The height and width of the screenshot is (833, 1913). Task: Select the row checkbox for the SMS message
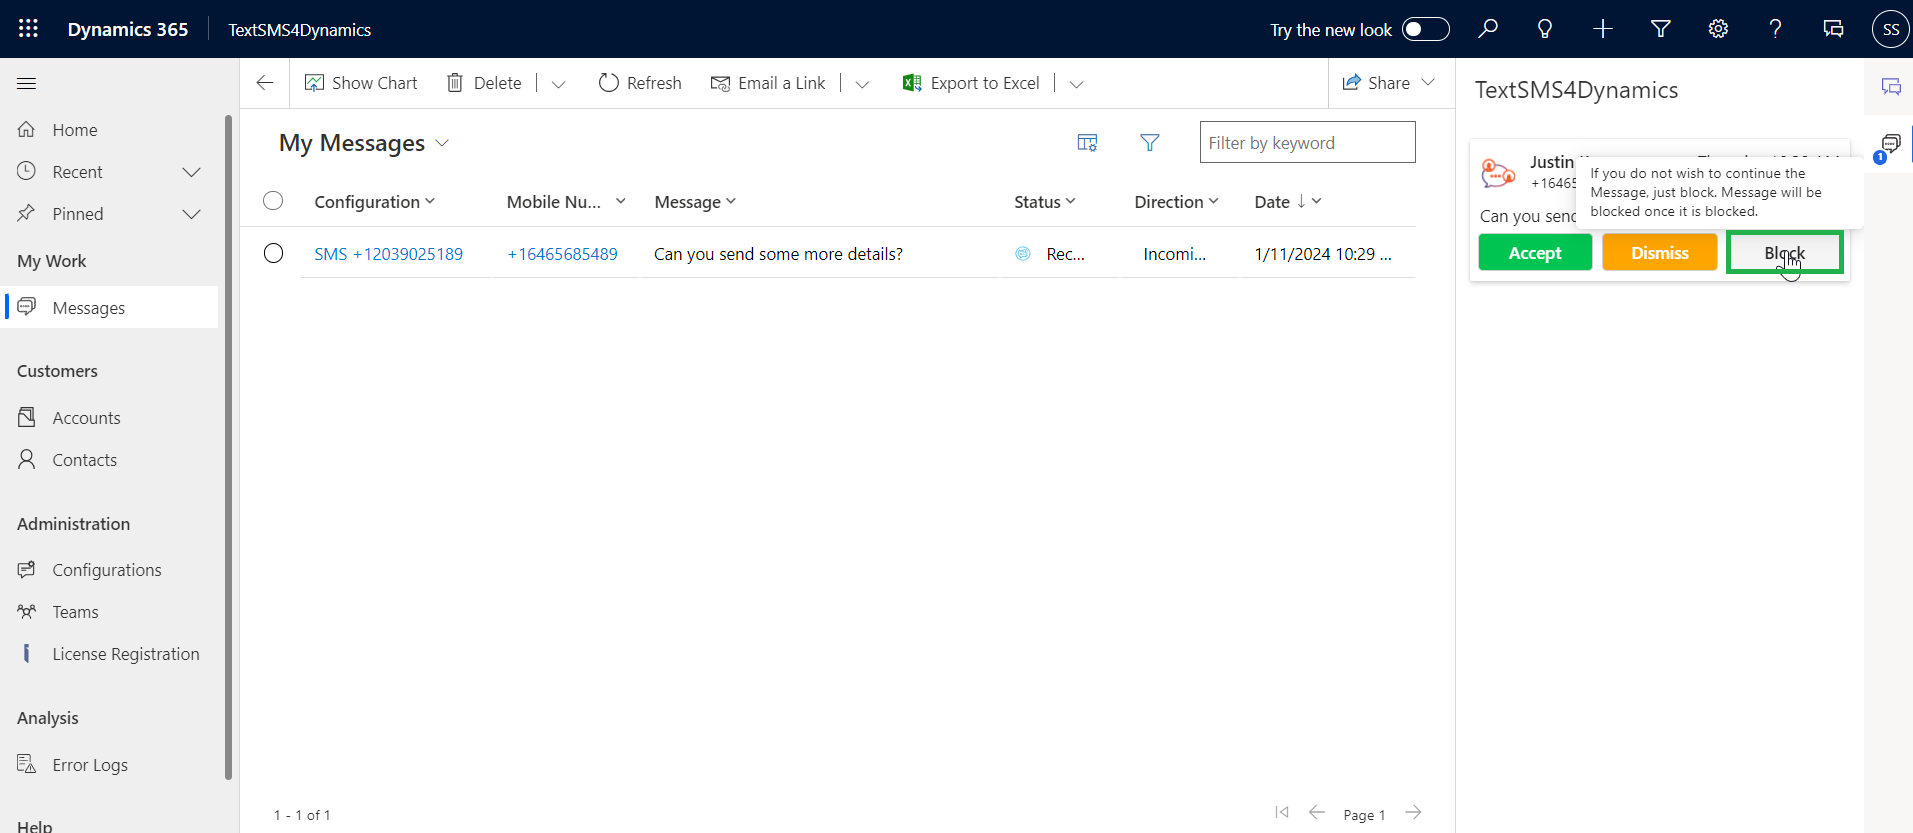(x=273, y=253)
